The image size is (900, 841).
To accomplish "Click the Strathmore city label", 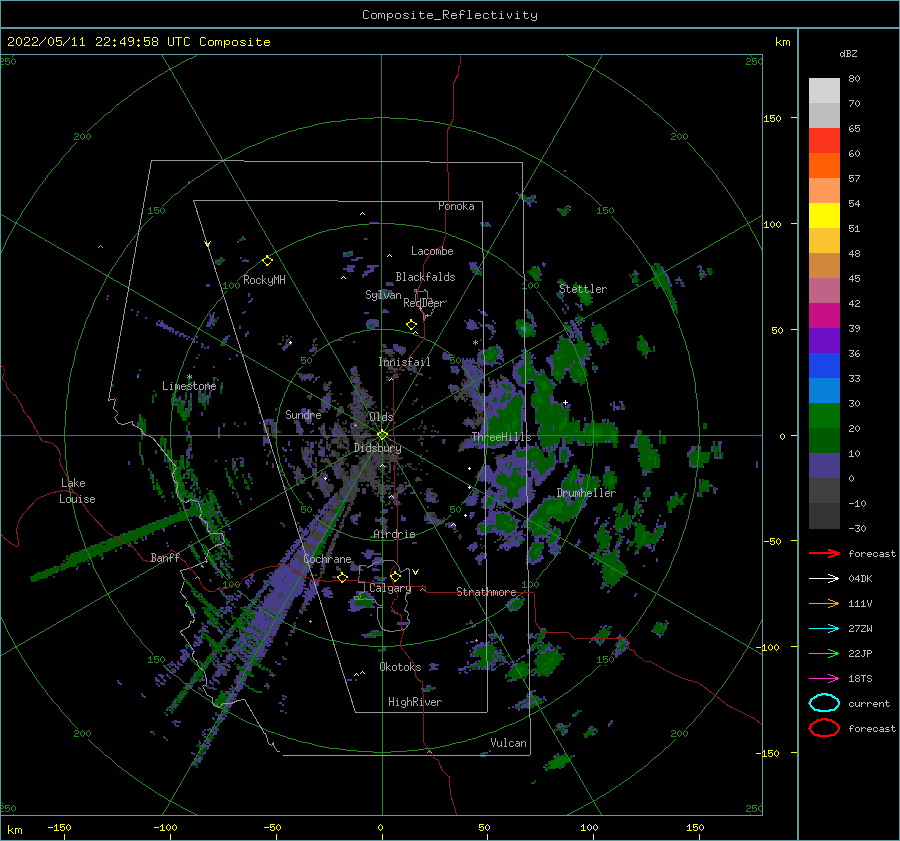I will [486, 592].
